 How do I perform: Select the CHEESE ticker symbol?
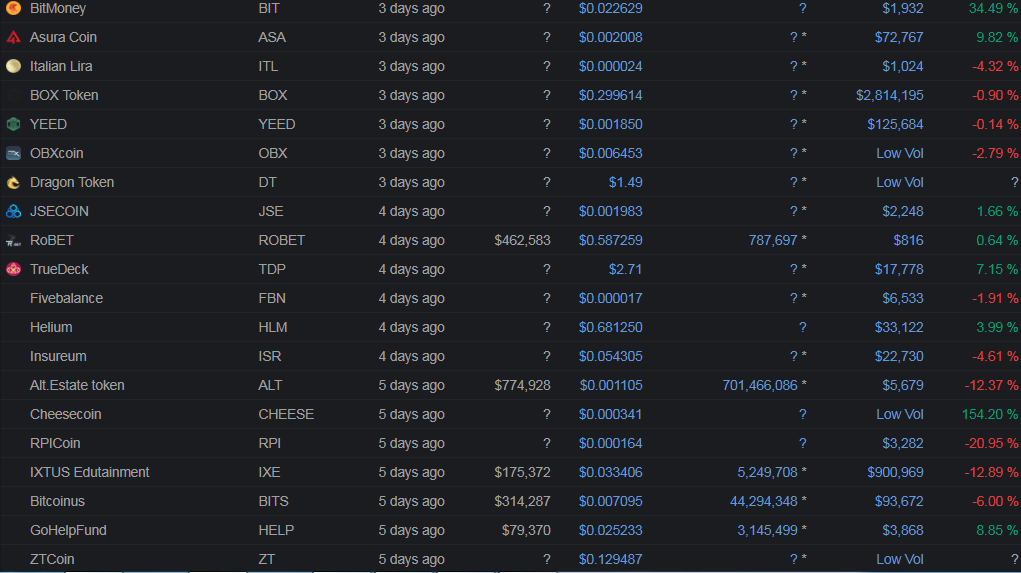(x=286, y=414)
